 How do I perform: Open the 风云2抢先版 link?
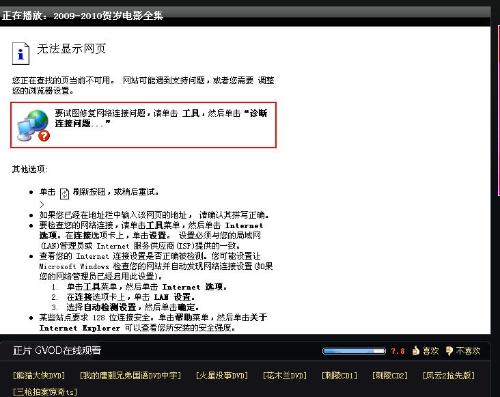448,376
